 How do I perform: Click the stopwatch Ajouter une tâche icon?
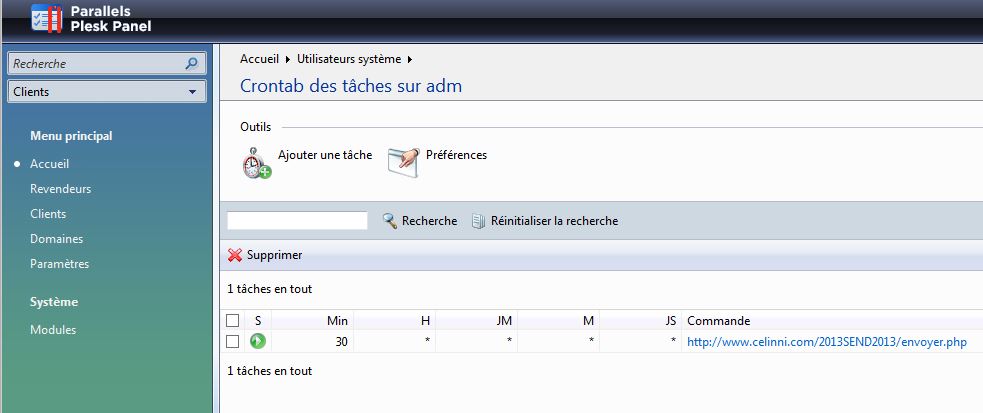256,164
